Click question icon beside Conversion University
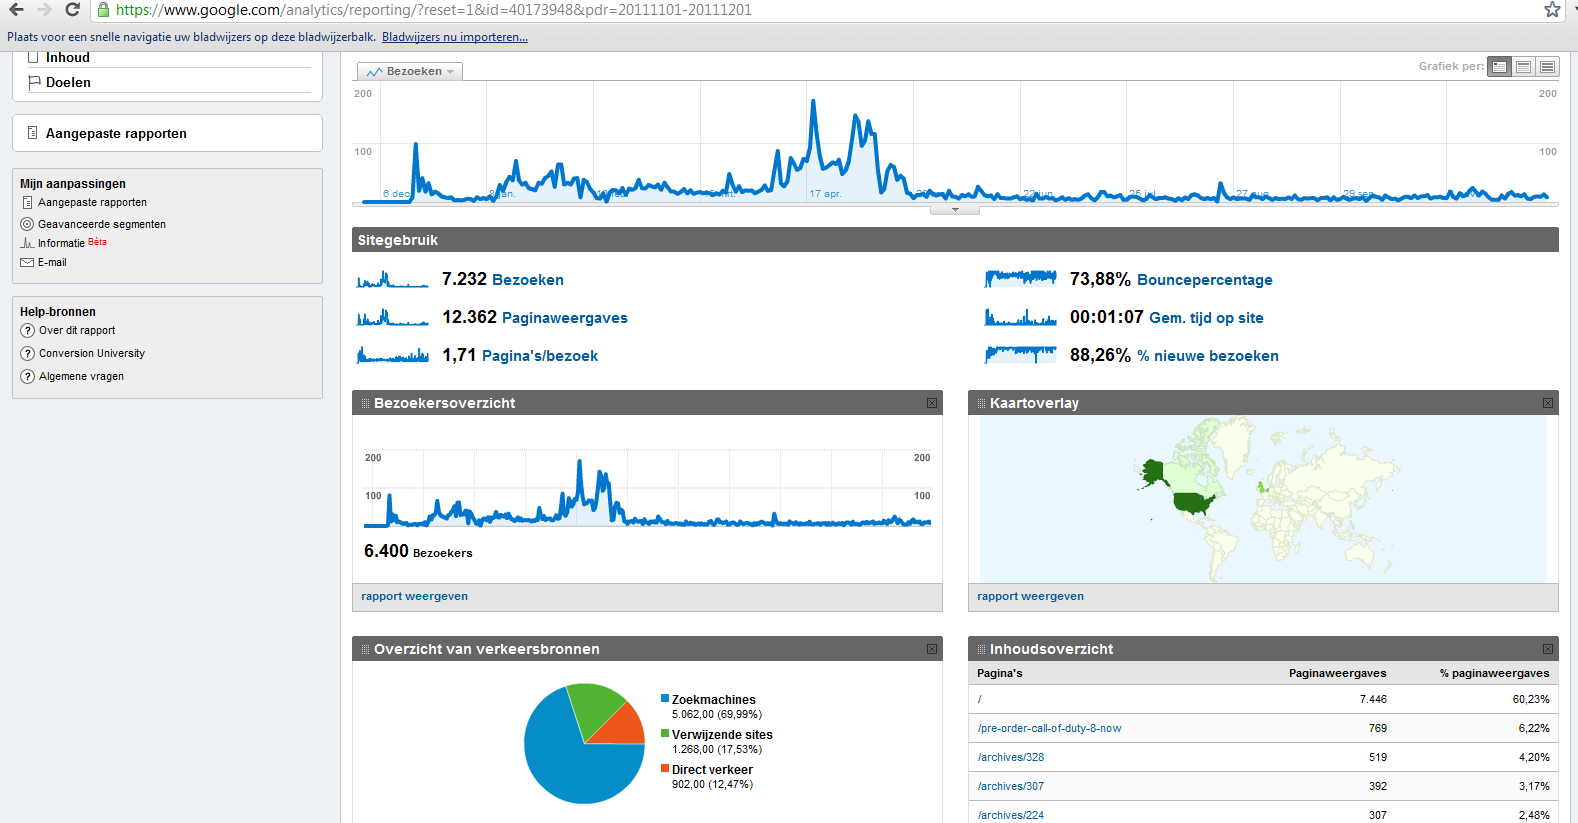This screenshot has height=823, width=1578. coord(27,354)
